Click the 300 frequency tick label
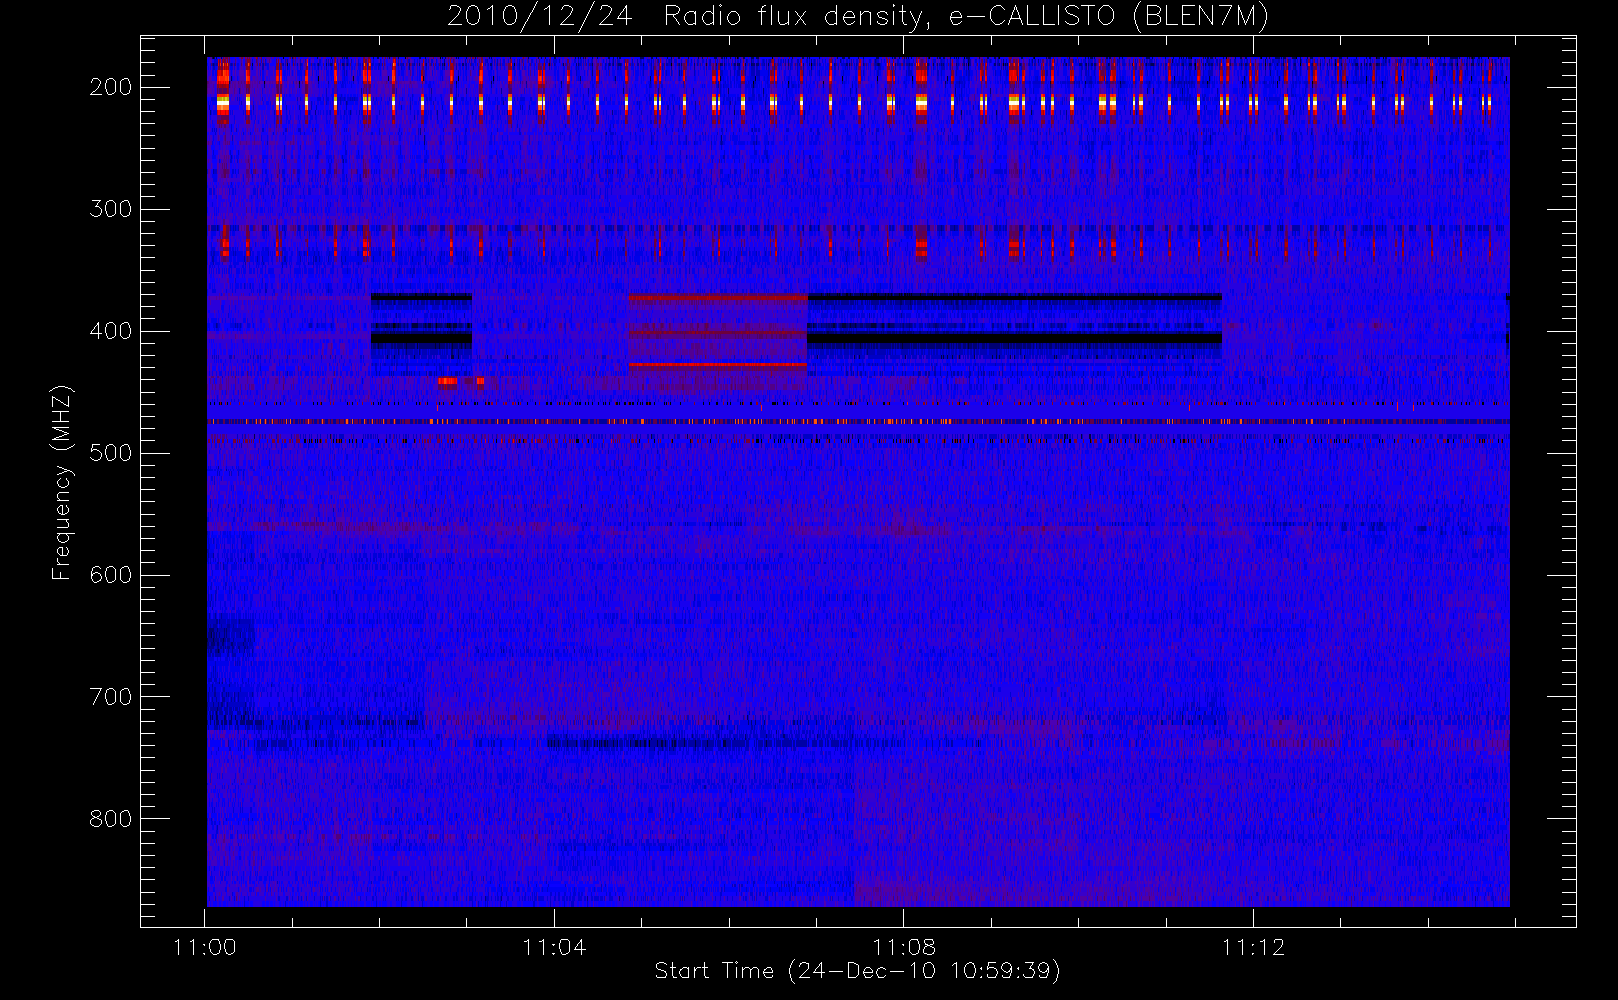Screen dimensions: 1618x1000 tap(111, 209)
